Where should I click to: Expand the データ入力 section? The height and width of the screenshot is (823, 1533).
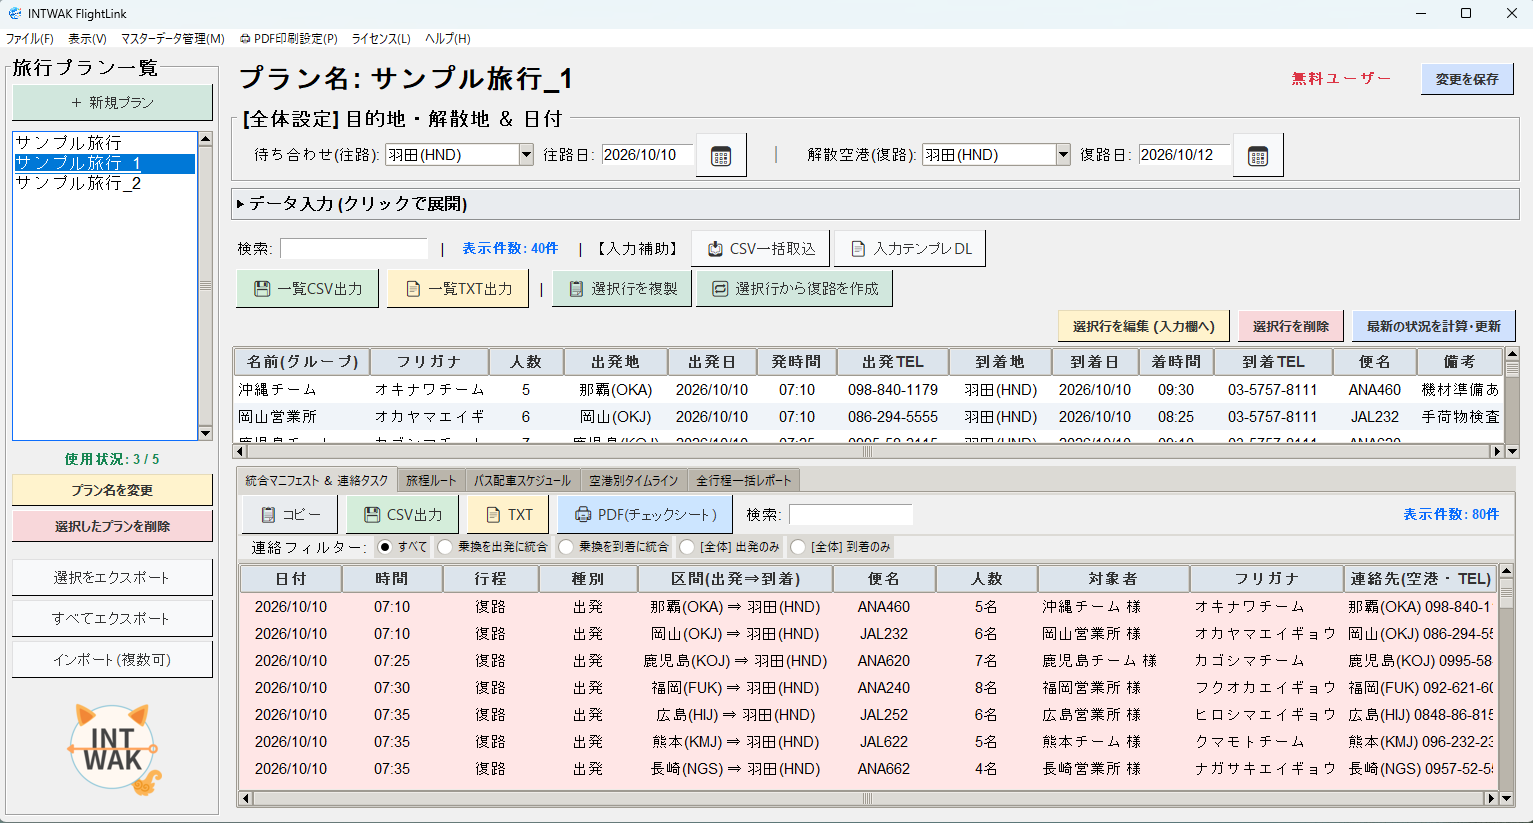[x=875, y=204]
